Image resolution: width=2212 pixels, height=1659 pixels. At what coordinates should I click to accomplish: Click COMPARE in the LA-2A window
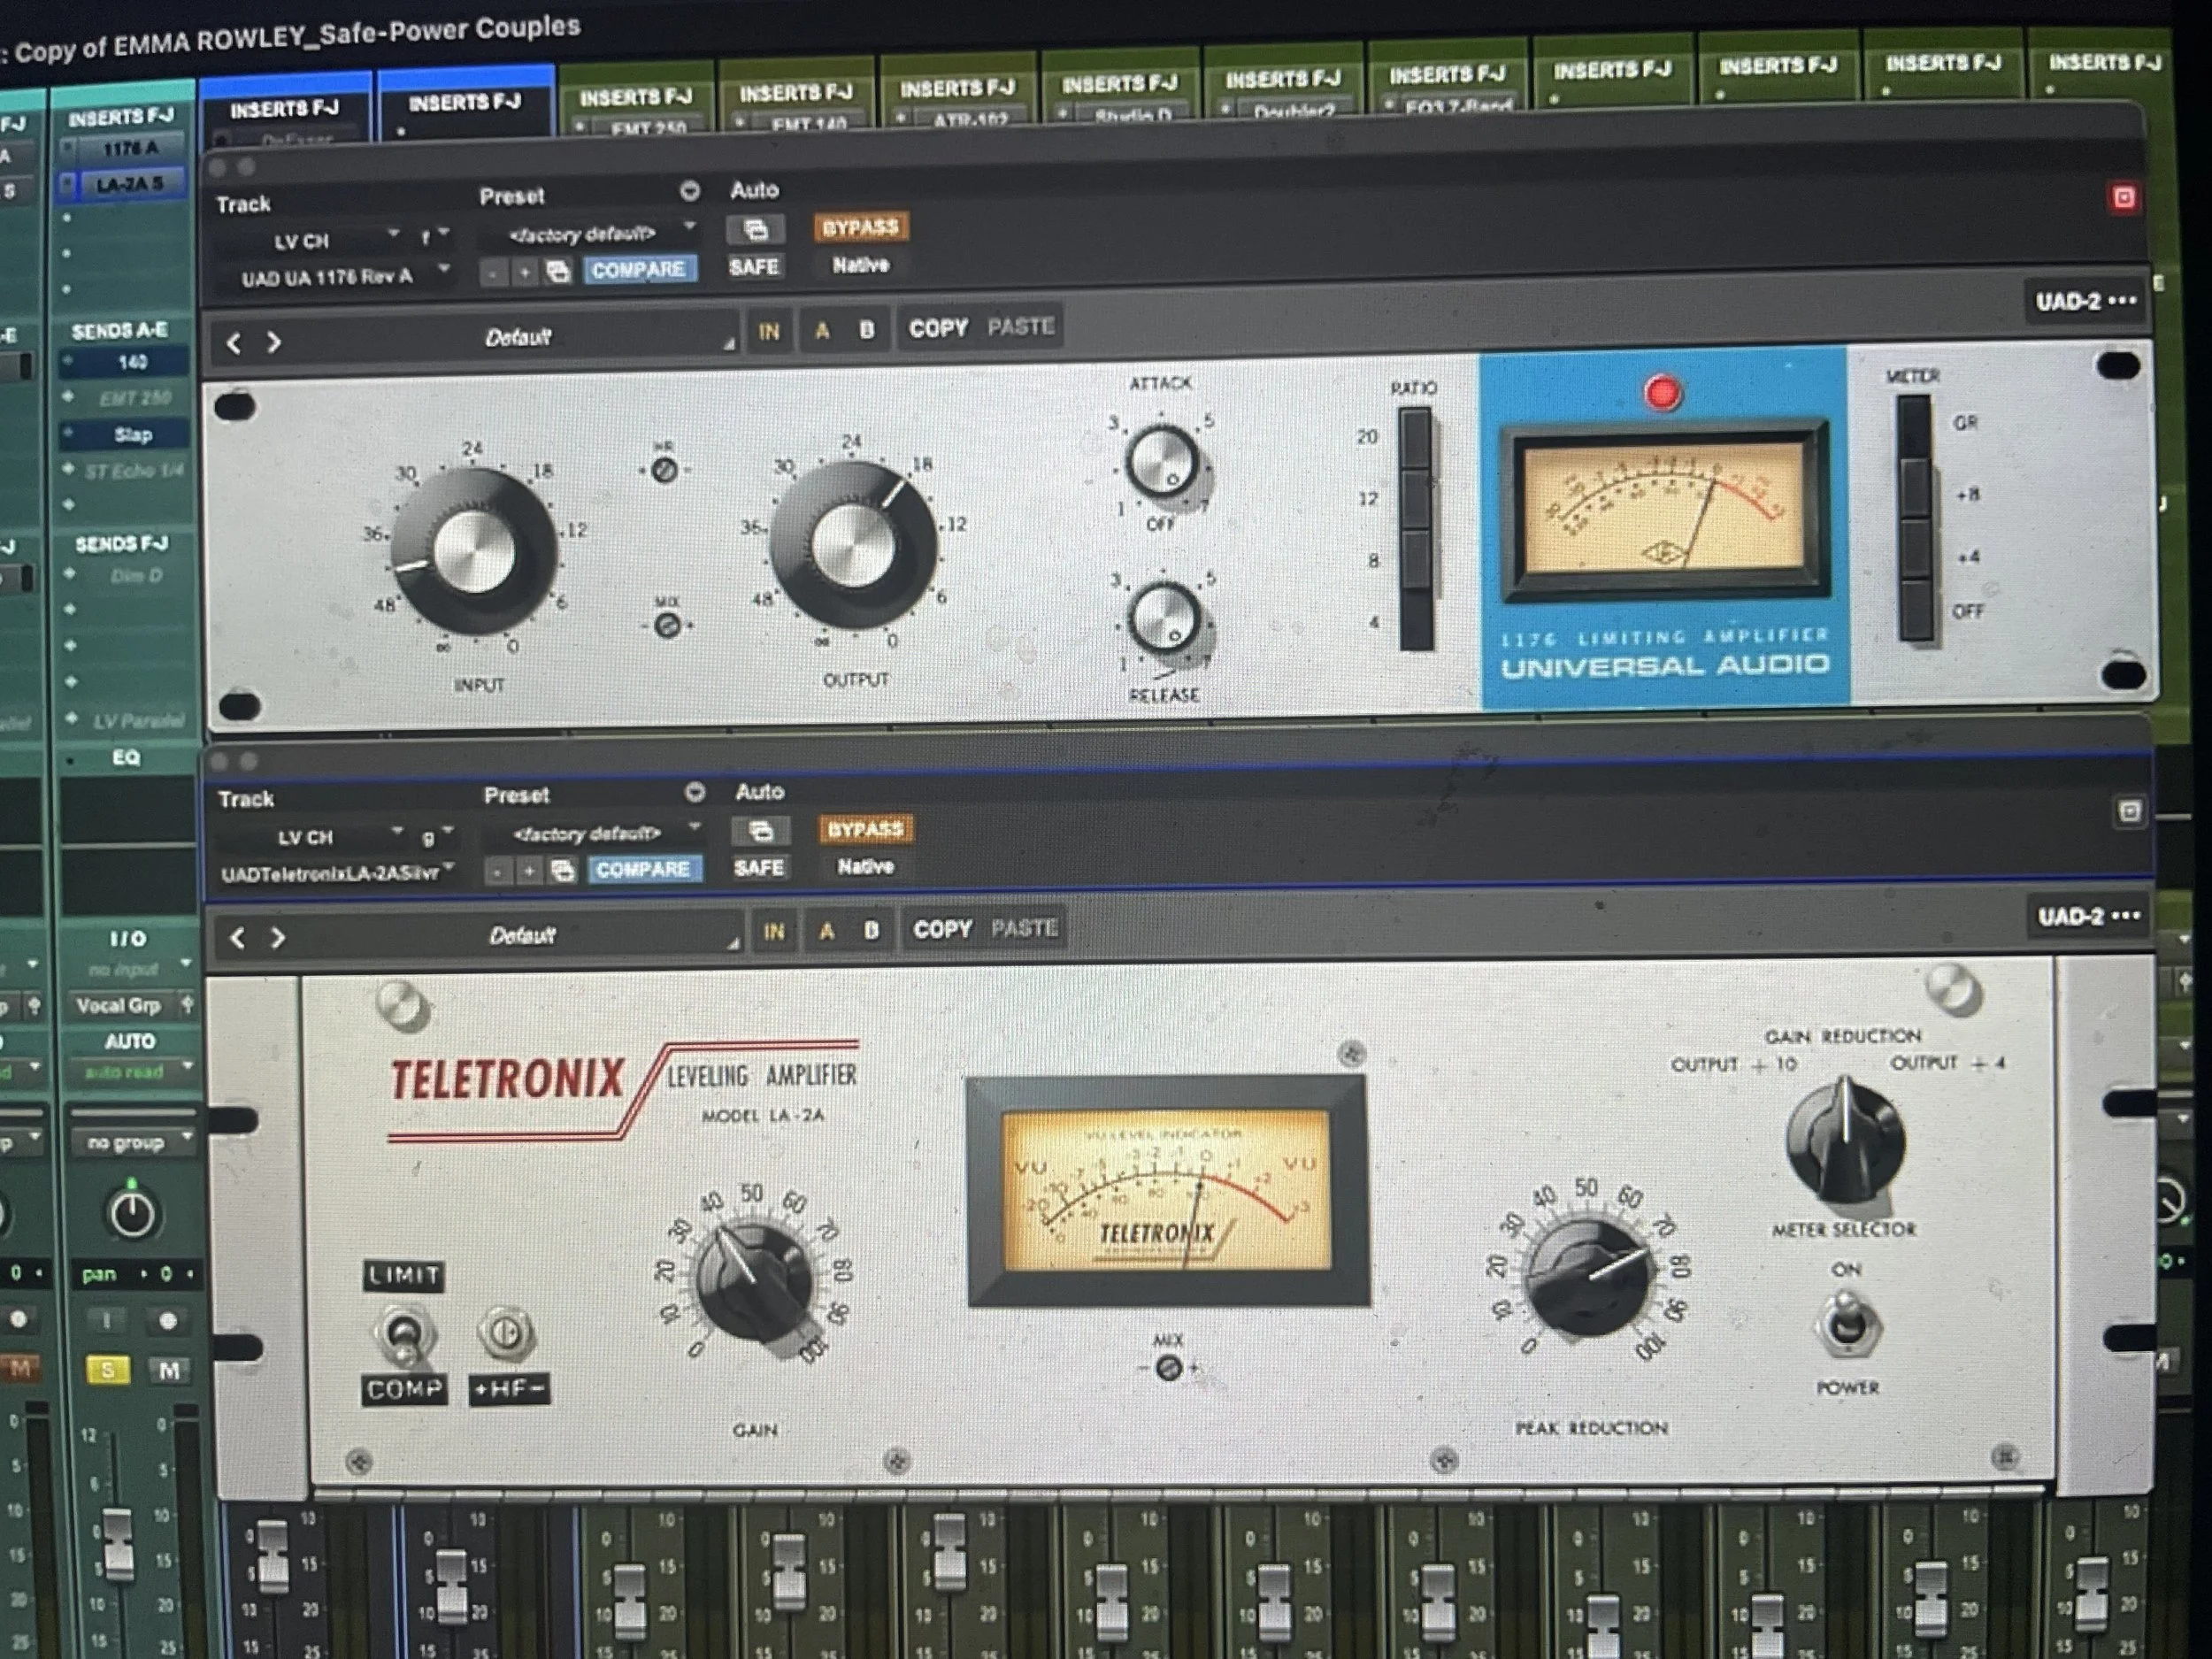(643, 869)
